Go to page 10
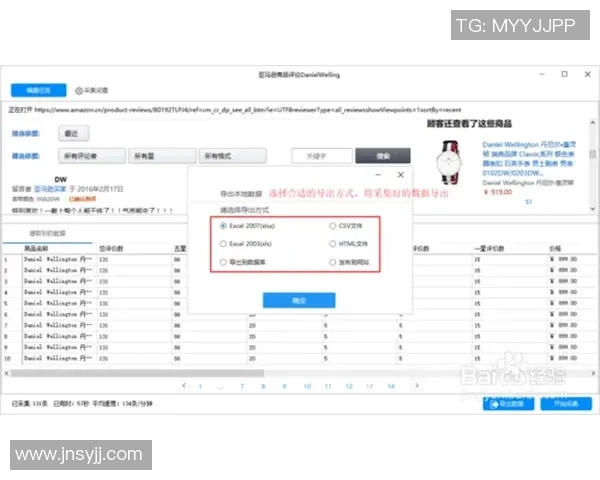Viewport: 600px width, 480px height. coord(307,386)
